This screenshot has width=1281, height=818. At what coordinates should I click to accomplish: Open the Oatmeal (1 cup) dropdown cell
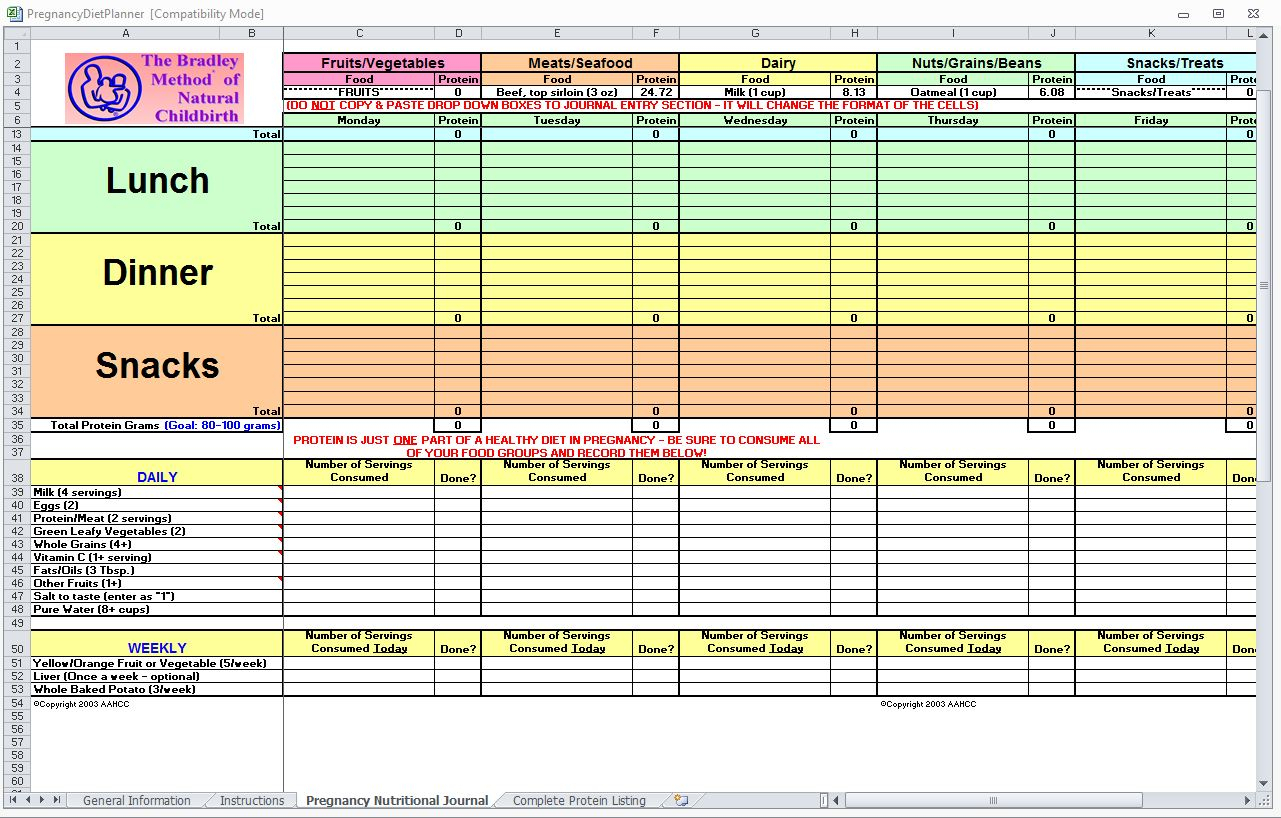(953, 92)
